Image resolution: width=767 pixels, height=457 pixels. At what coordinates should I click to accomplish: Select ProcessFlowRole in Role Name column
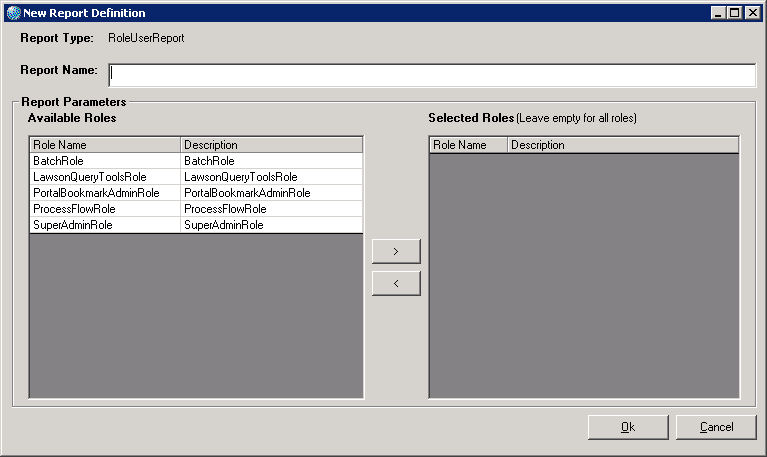point(105,209)
